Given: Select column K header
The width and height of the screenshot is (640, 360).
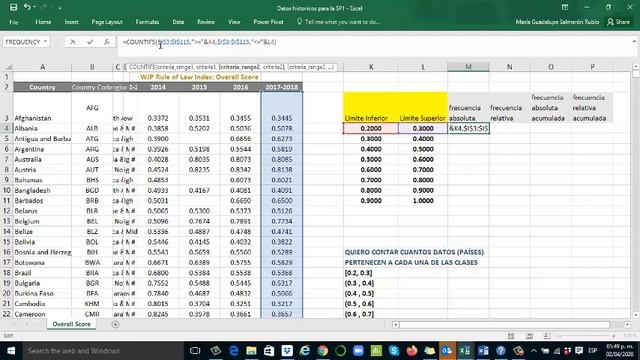Looking at the screenshot, I should coord(371,67).
